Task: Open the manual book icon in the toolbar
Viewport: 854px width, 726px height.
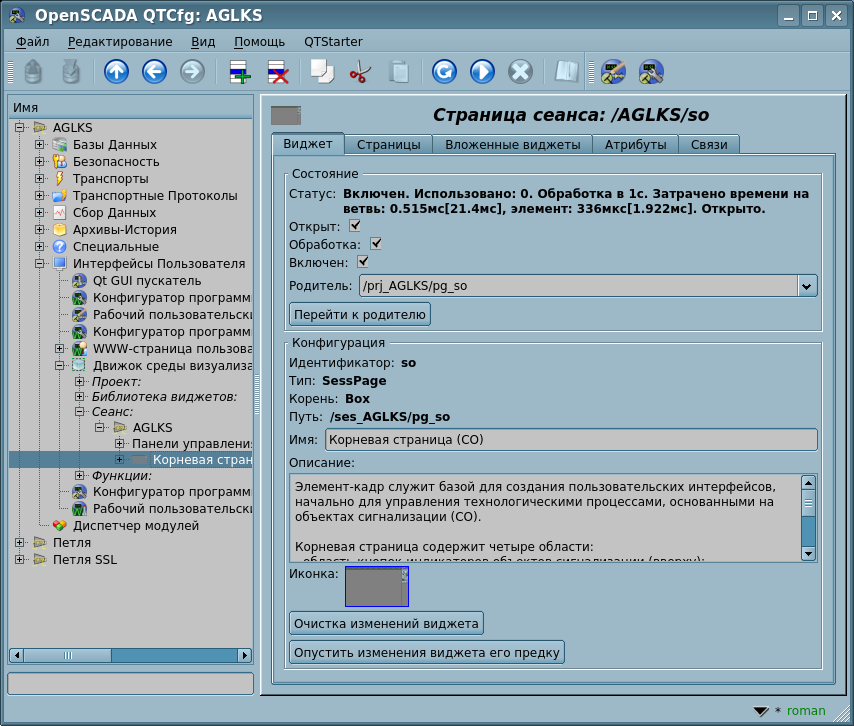Action: click(566, 72)
